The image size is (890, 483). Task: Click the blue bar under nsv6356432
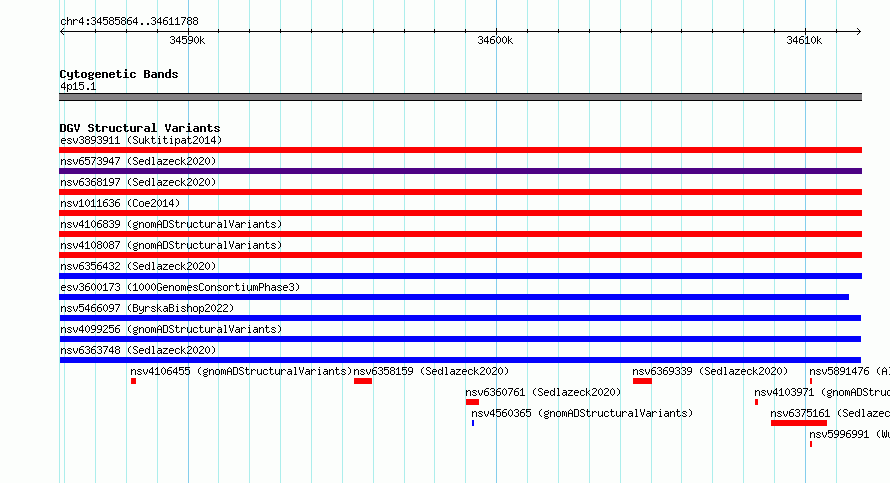(x=460, y=276)
